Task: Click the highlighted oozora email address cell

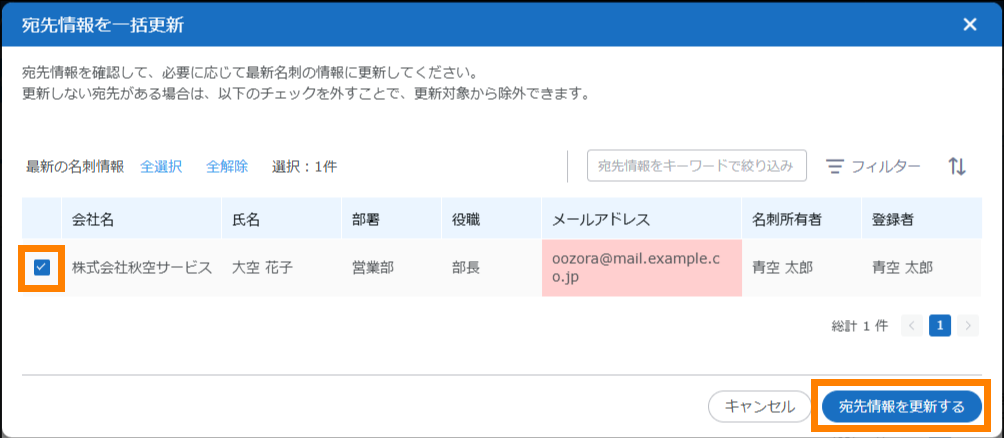Action: point(640,267)
